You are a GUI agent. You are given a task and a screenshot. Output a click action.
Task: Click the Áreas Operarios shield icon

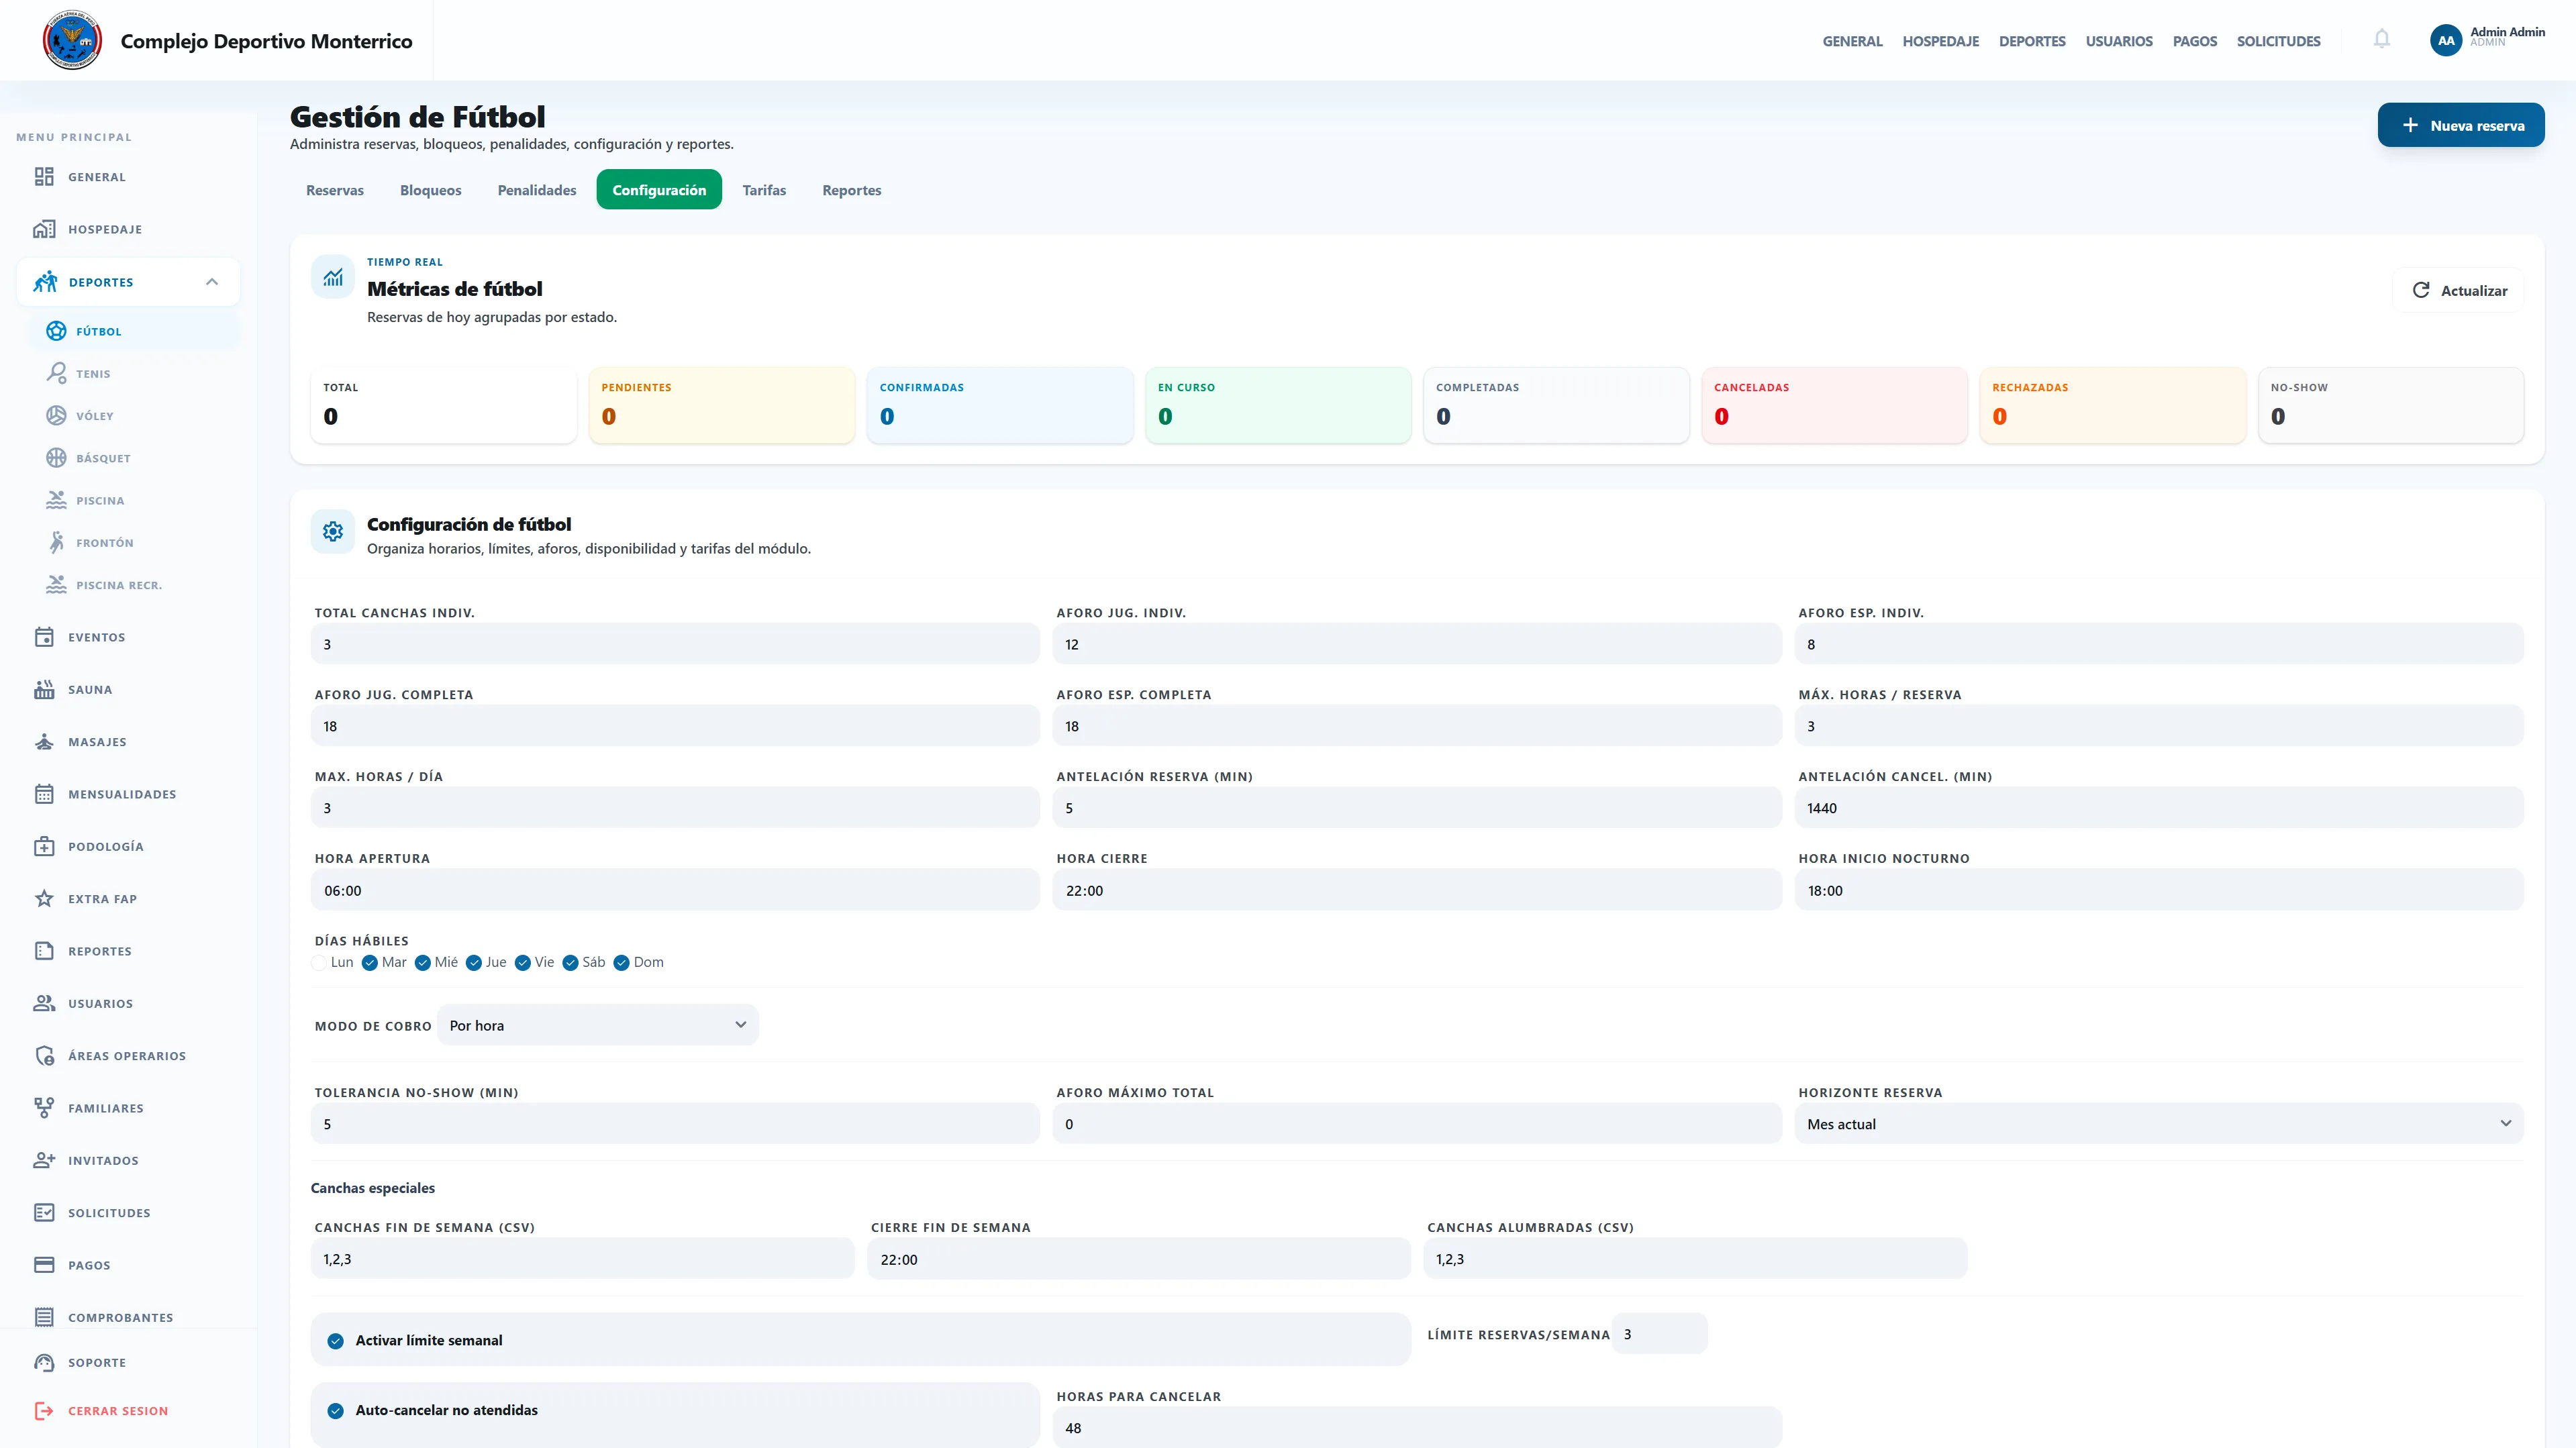(44, 1055)
